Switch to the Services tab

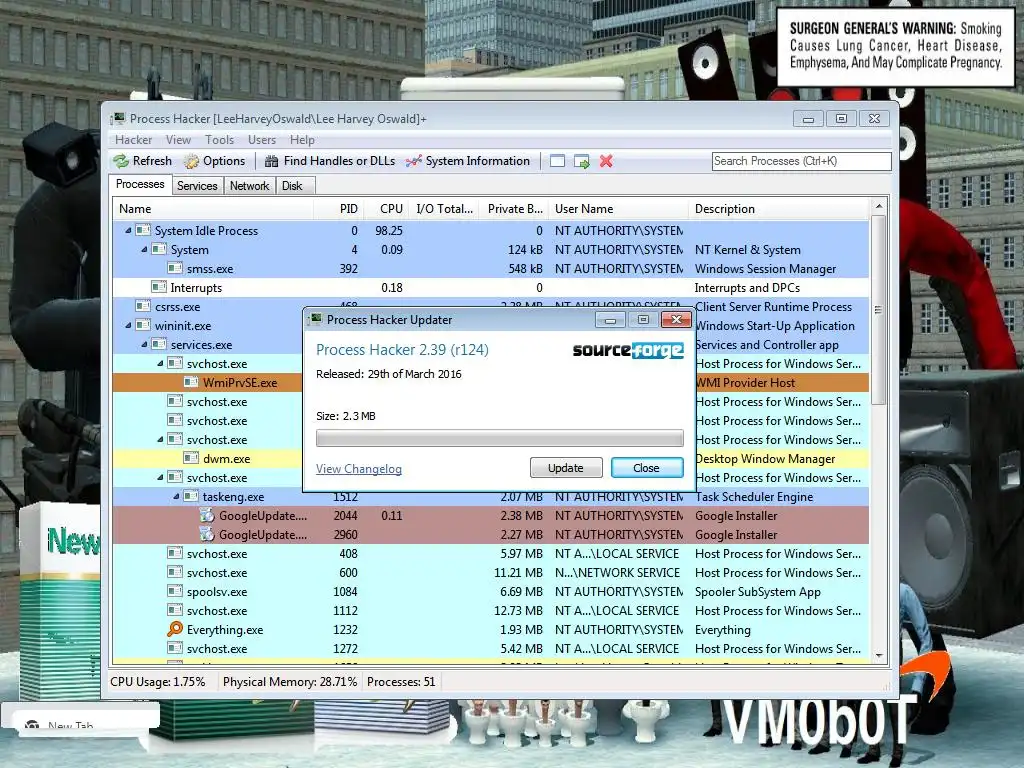[197, 186]
